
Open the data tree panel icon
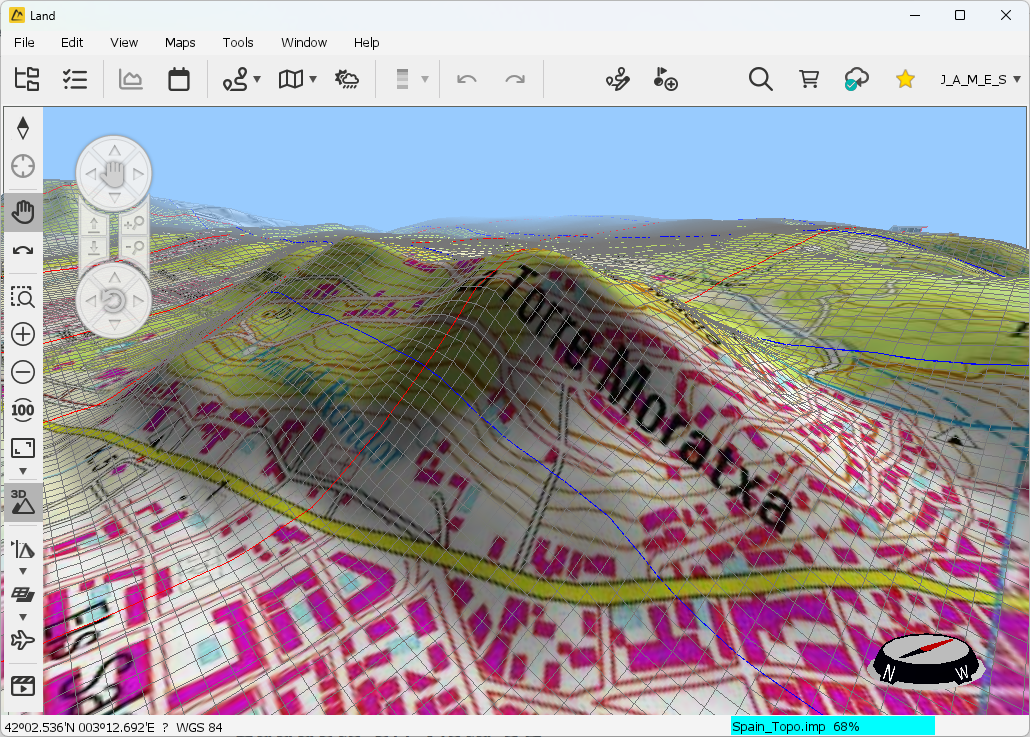[27, 79]
